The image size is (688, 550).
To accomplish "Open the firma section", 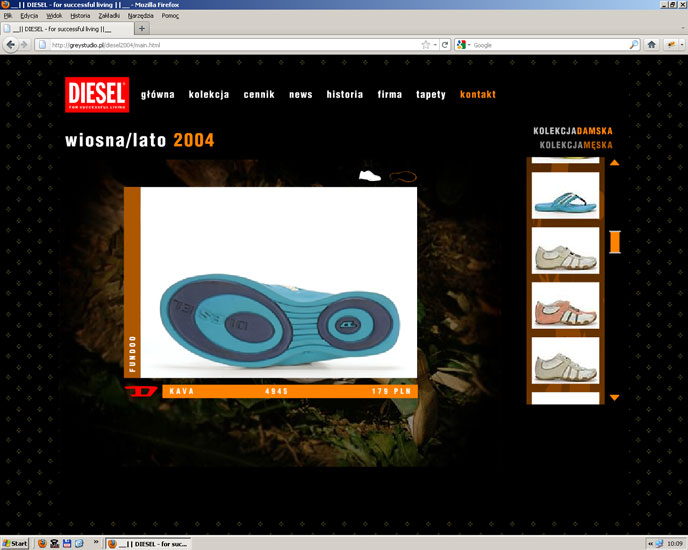I will (390, 94).
